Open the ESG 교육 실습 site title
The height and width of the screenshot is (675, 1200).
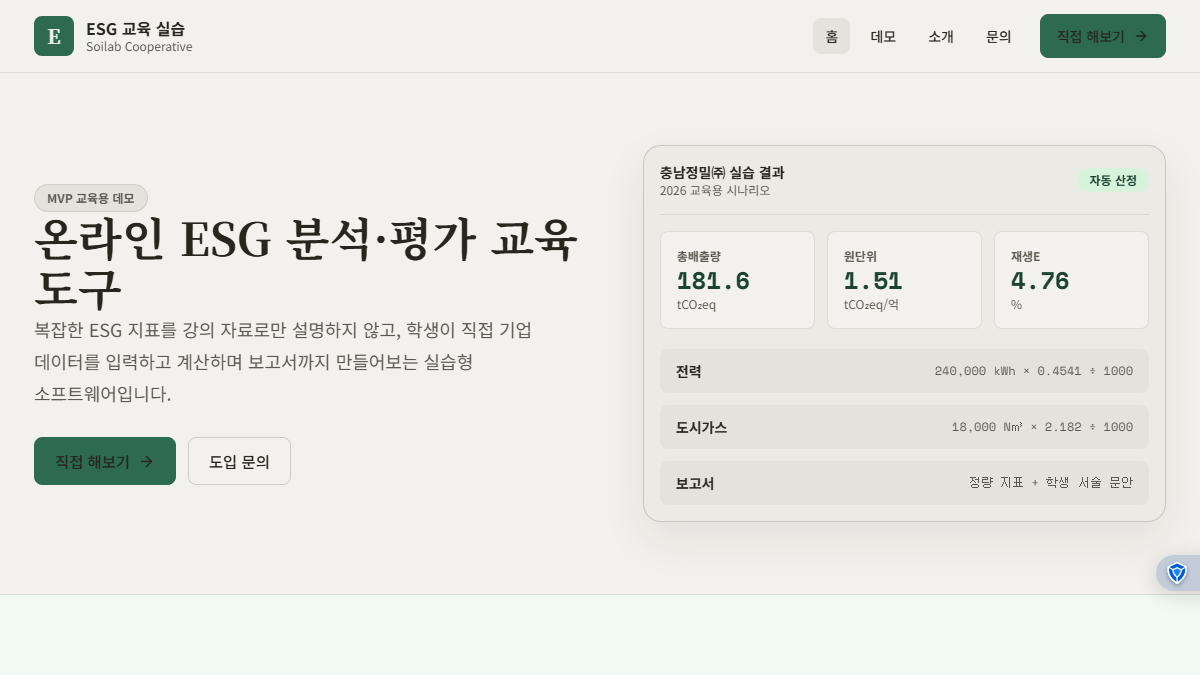pyautogui.click(x=135, y=28)
